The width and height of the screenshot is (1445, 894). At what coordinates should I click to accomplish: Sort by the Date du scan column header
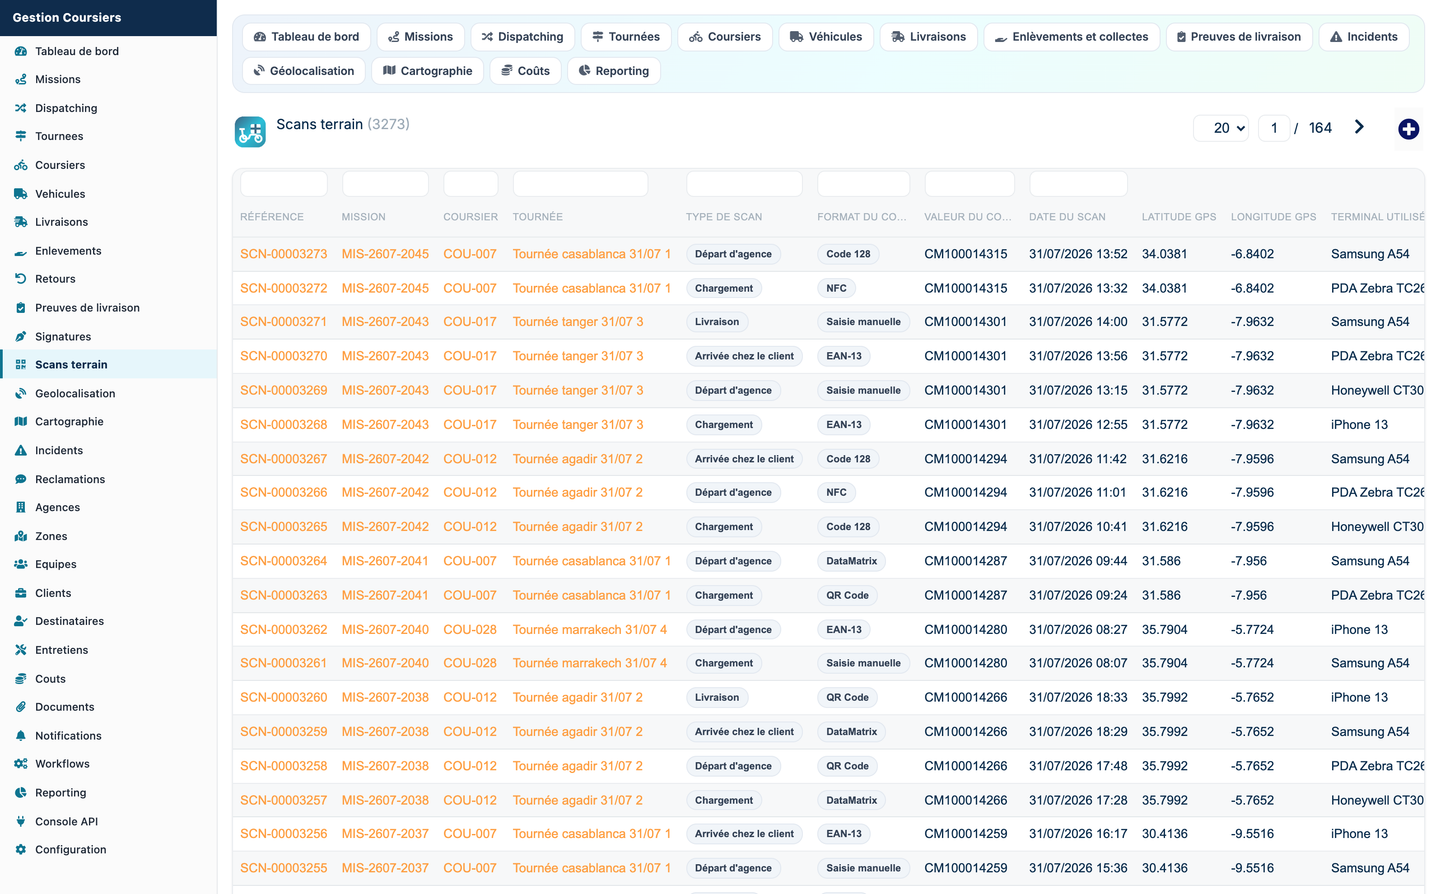pos(1067,217)
